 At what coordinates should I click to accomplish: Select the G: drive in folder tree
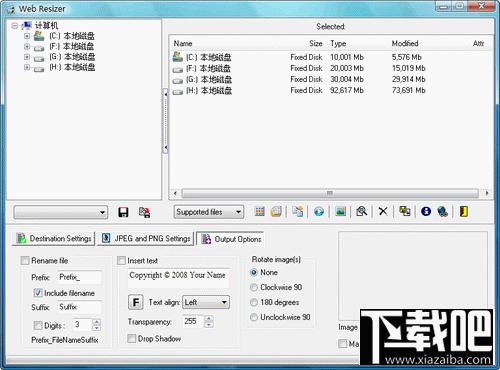(72, 57)
